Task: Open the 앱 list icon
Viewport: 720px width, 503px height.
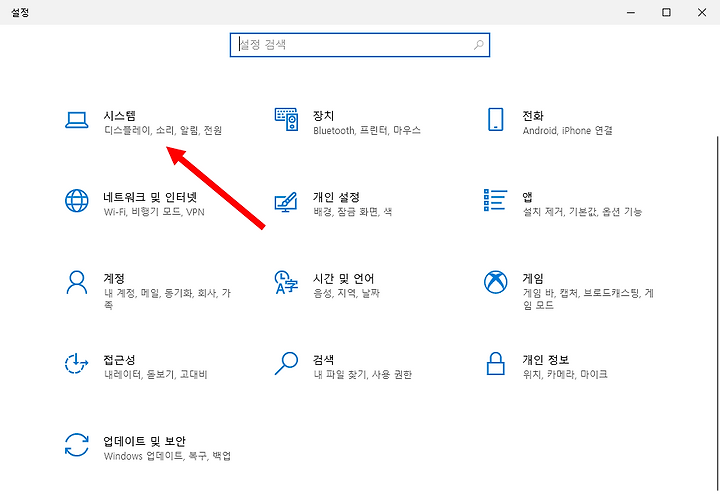Action: 495,200
